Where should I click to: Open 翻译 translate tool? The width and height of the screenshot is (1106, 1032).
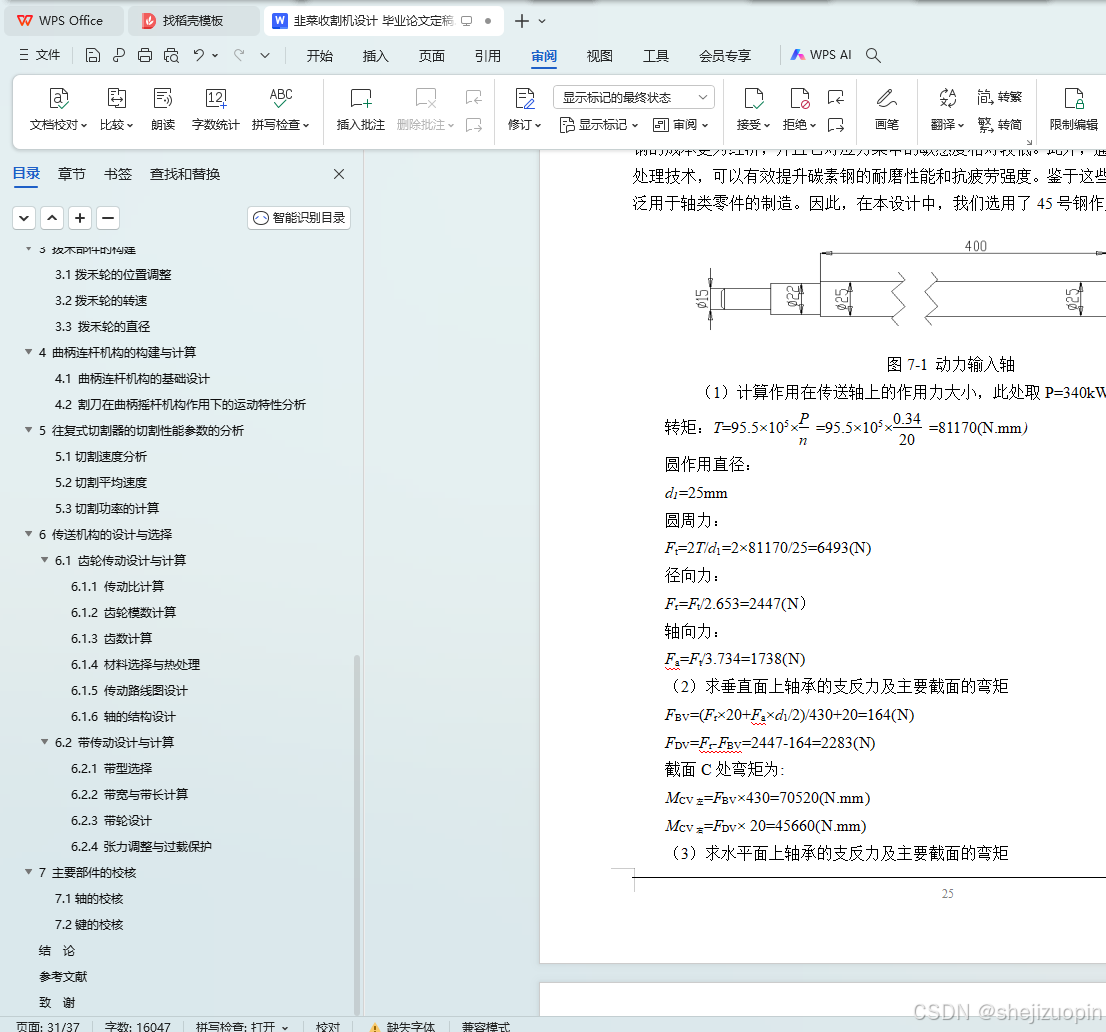coord(947,109)
